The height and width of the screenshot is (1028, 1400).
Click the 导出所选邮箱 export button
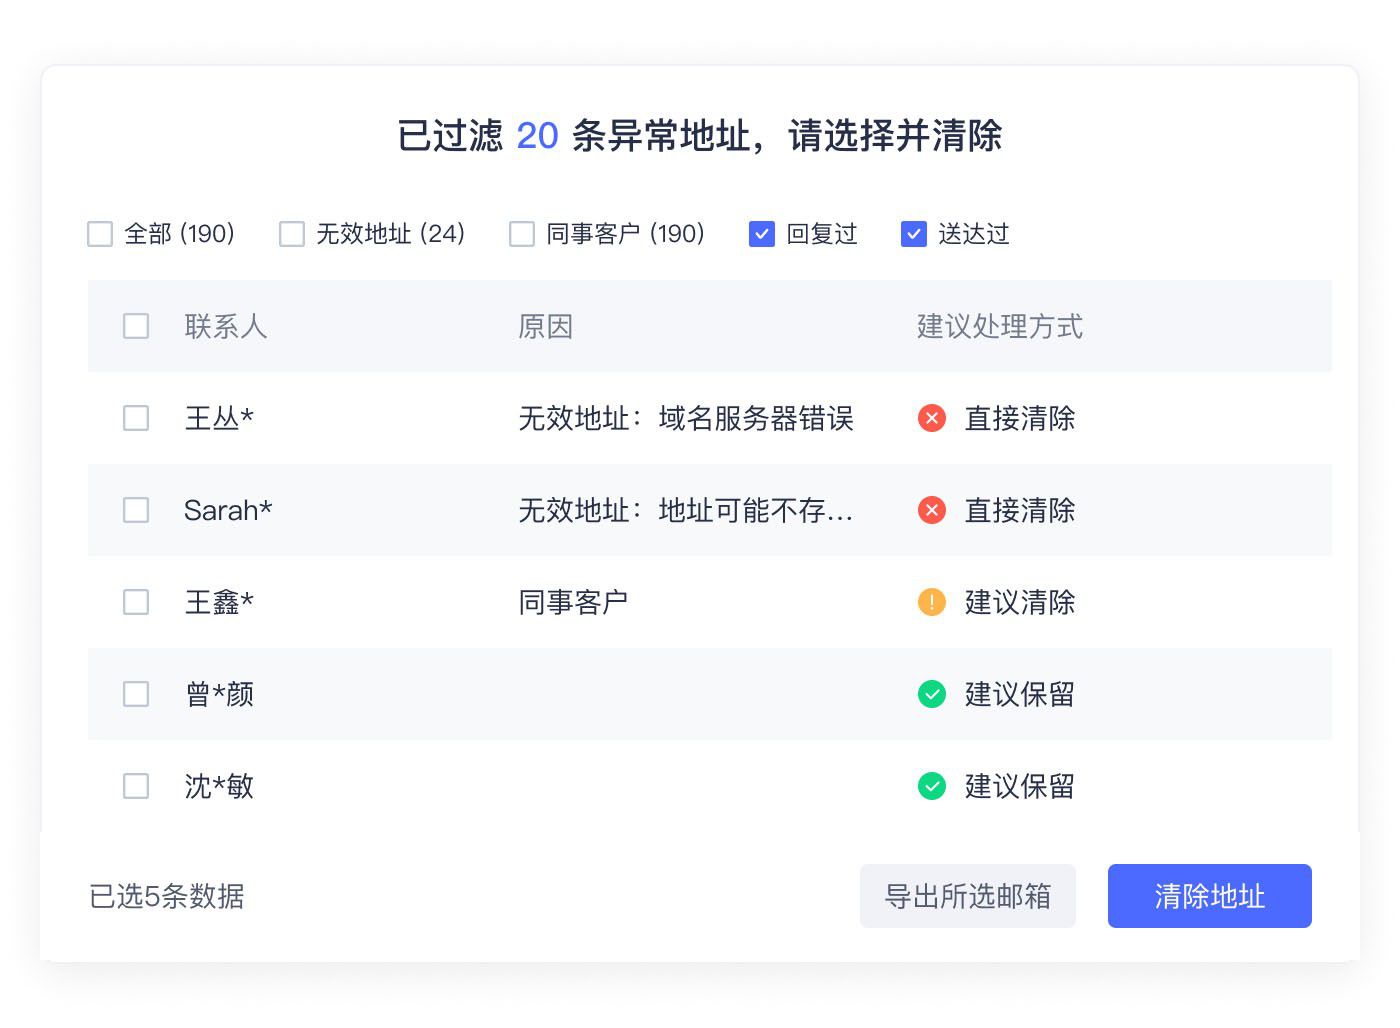[x=967, y=896]
